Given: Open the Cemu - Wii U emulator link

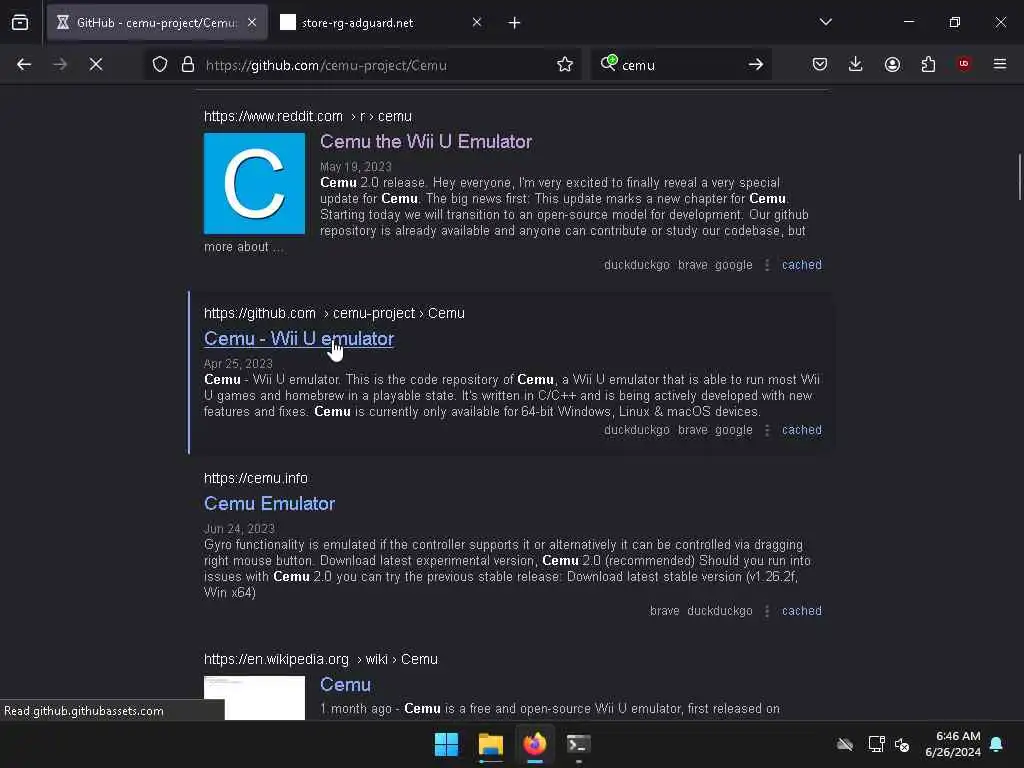Looking at the screenshot, I should click(x=298, y=338).
